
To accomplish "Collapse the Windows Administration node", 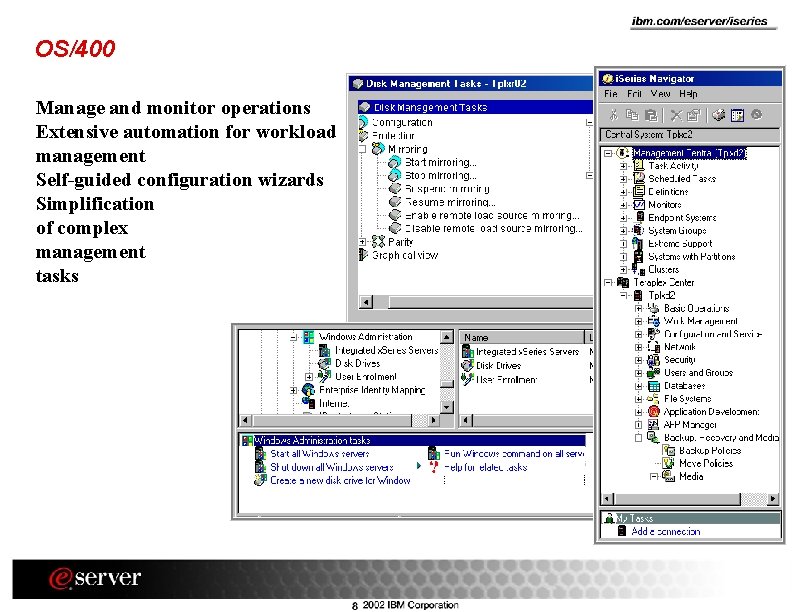I will 293,337.
